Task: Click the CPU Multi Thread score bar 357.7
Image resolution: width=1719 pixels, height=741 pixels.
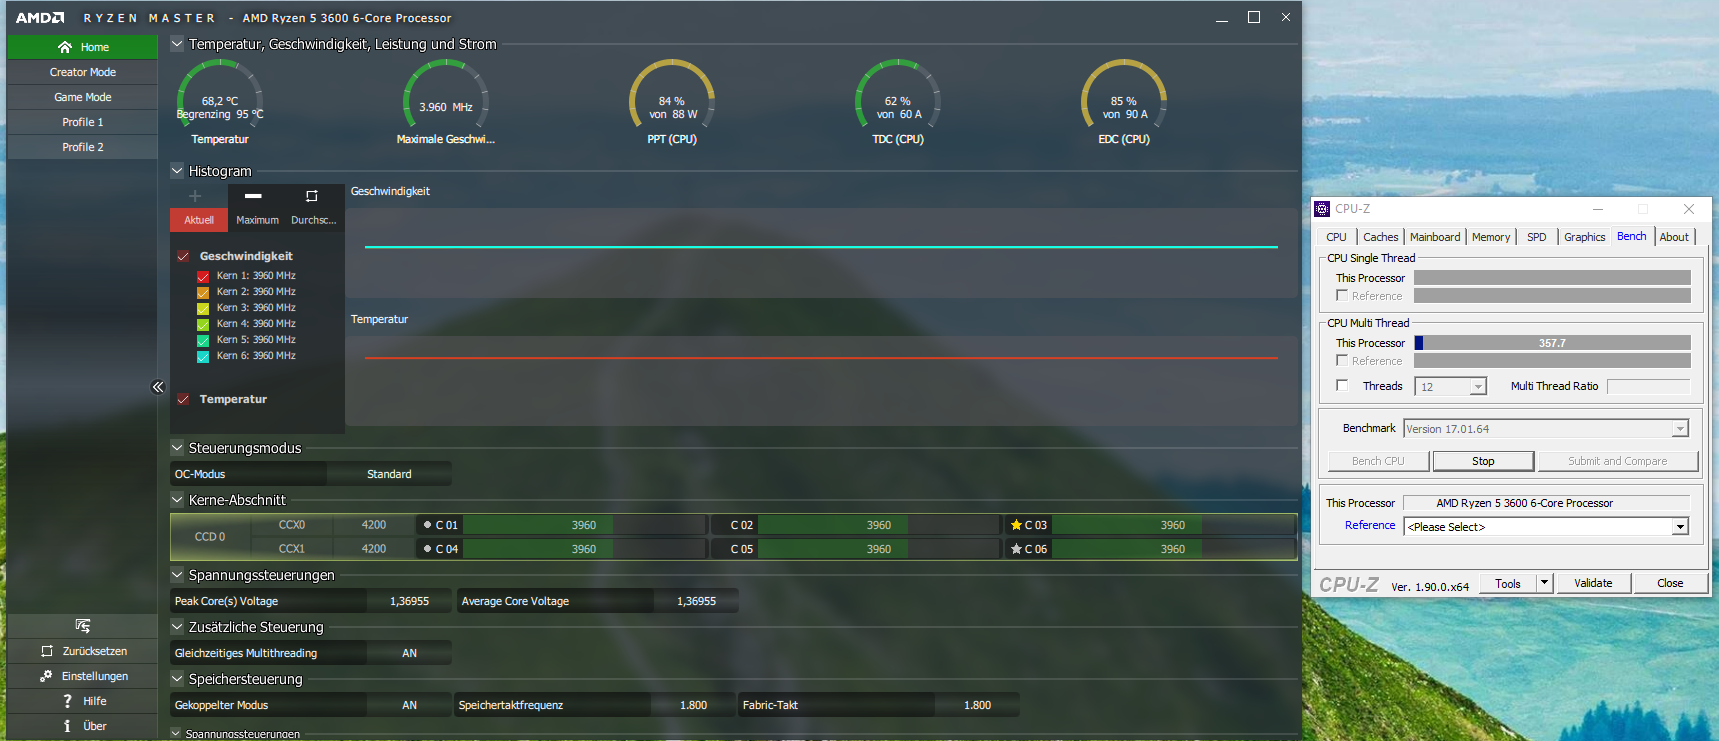Action: click(x=1552, y=343)
